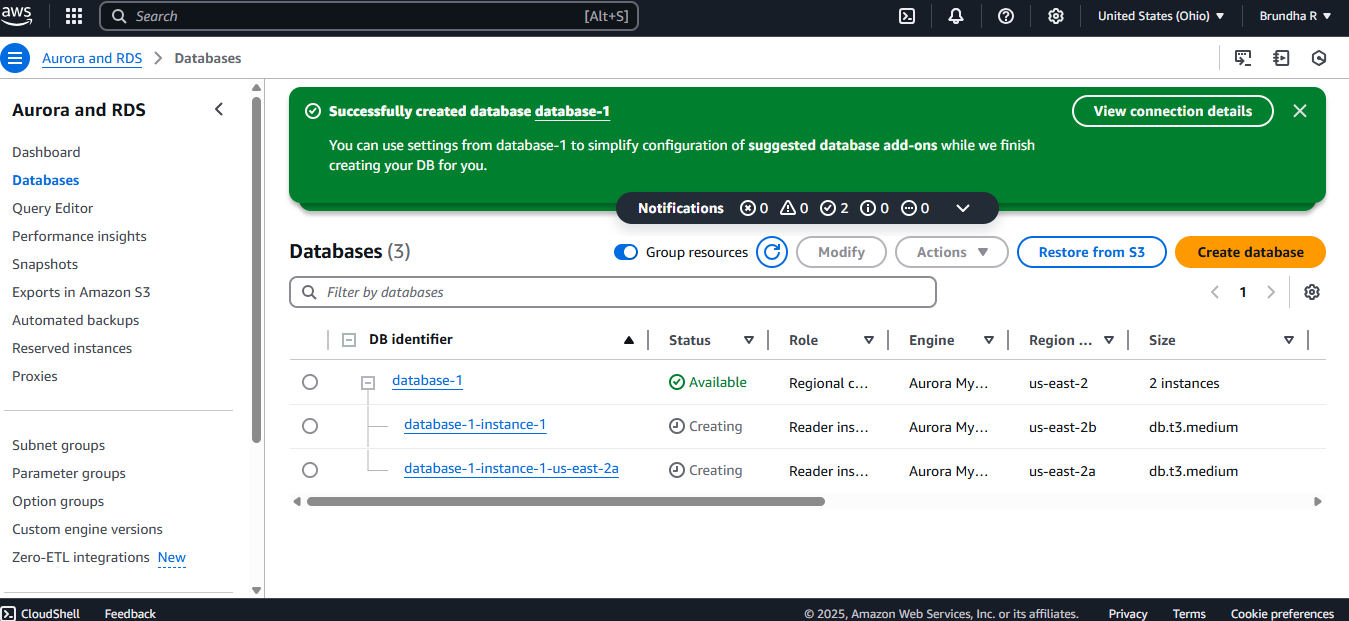Image resolution: width=1349 pixels, height=621 pixels.
Task: Collapse the Aurora and RDS side panel
Action: [x=219, y=110]
